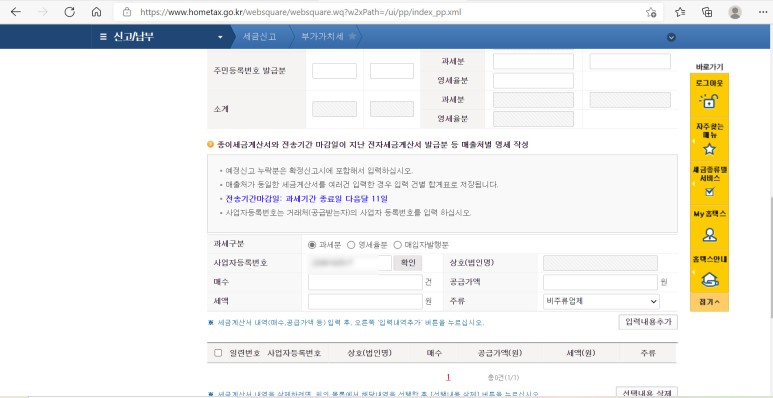Toggle favorite star next to 부가가치세
Viewport: 773px width, 398px height.
coord(352,36)
